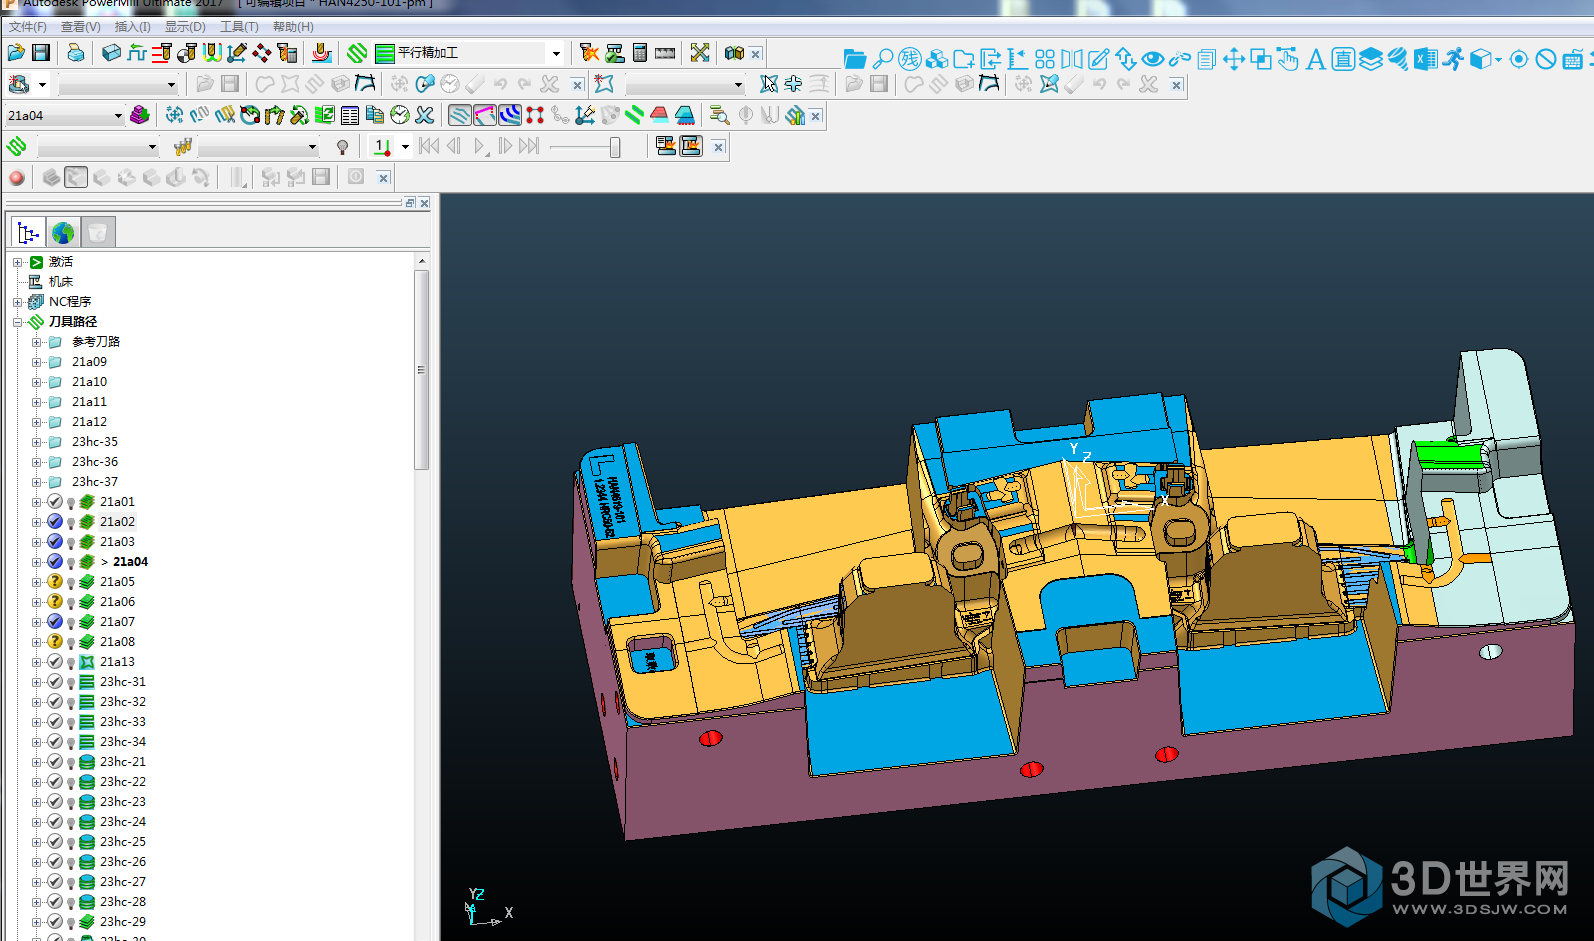1594x941 pixels.
Task: Toggle lightbulb visibility for toolpath 23hc-22
Action: click(71, 782)
